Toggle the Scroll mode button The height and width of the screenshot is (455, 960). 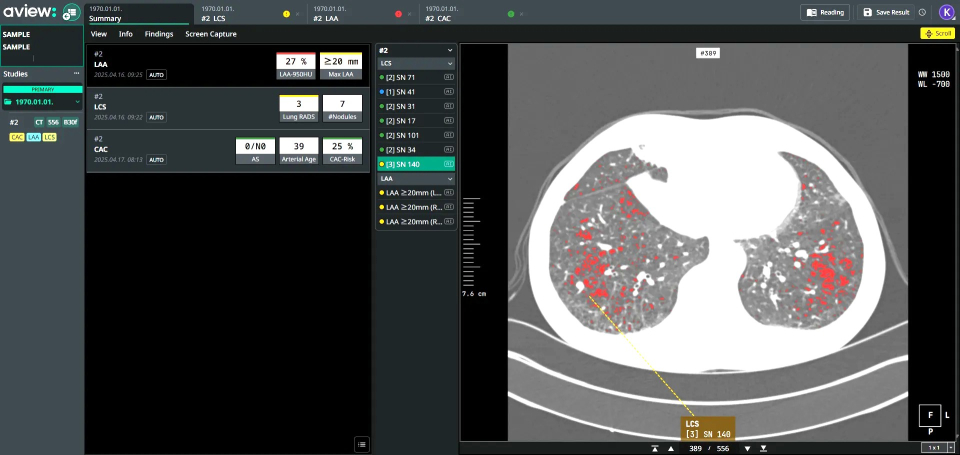[x=937, y=33]
